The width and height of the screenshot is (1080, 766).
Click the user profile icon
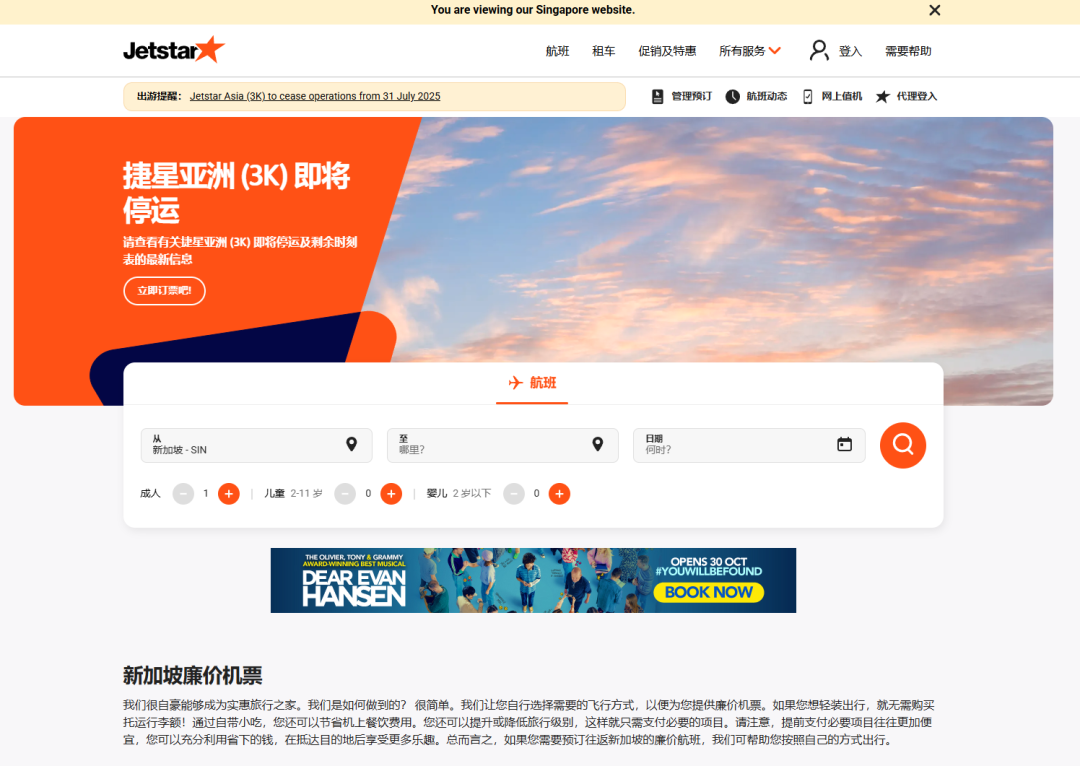(x=819, y=50)
